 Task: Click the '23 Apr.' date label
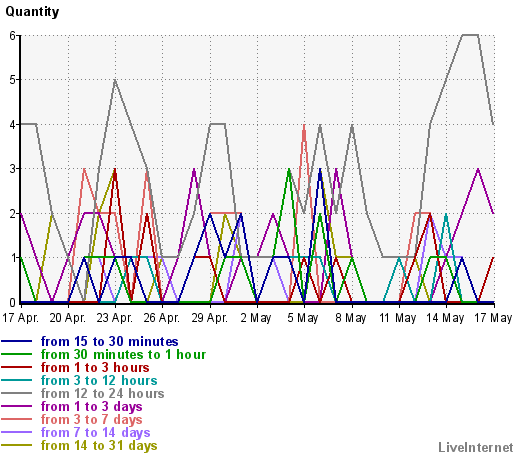click(115, 318)
